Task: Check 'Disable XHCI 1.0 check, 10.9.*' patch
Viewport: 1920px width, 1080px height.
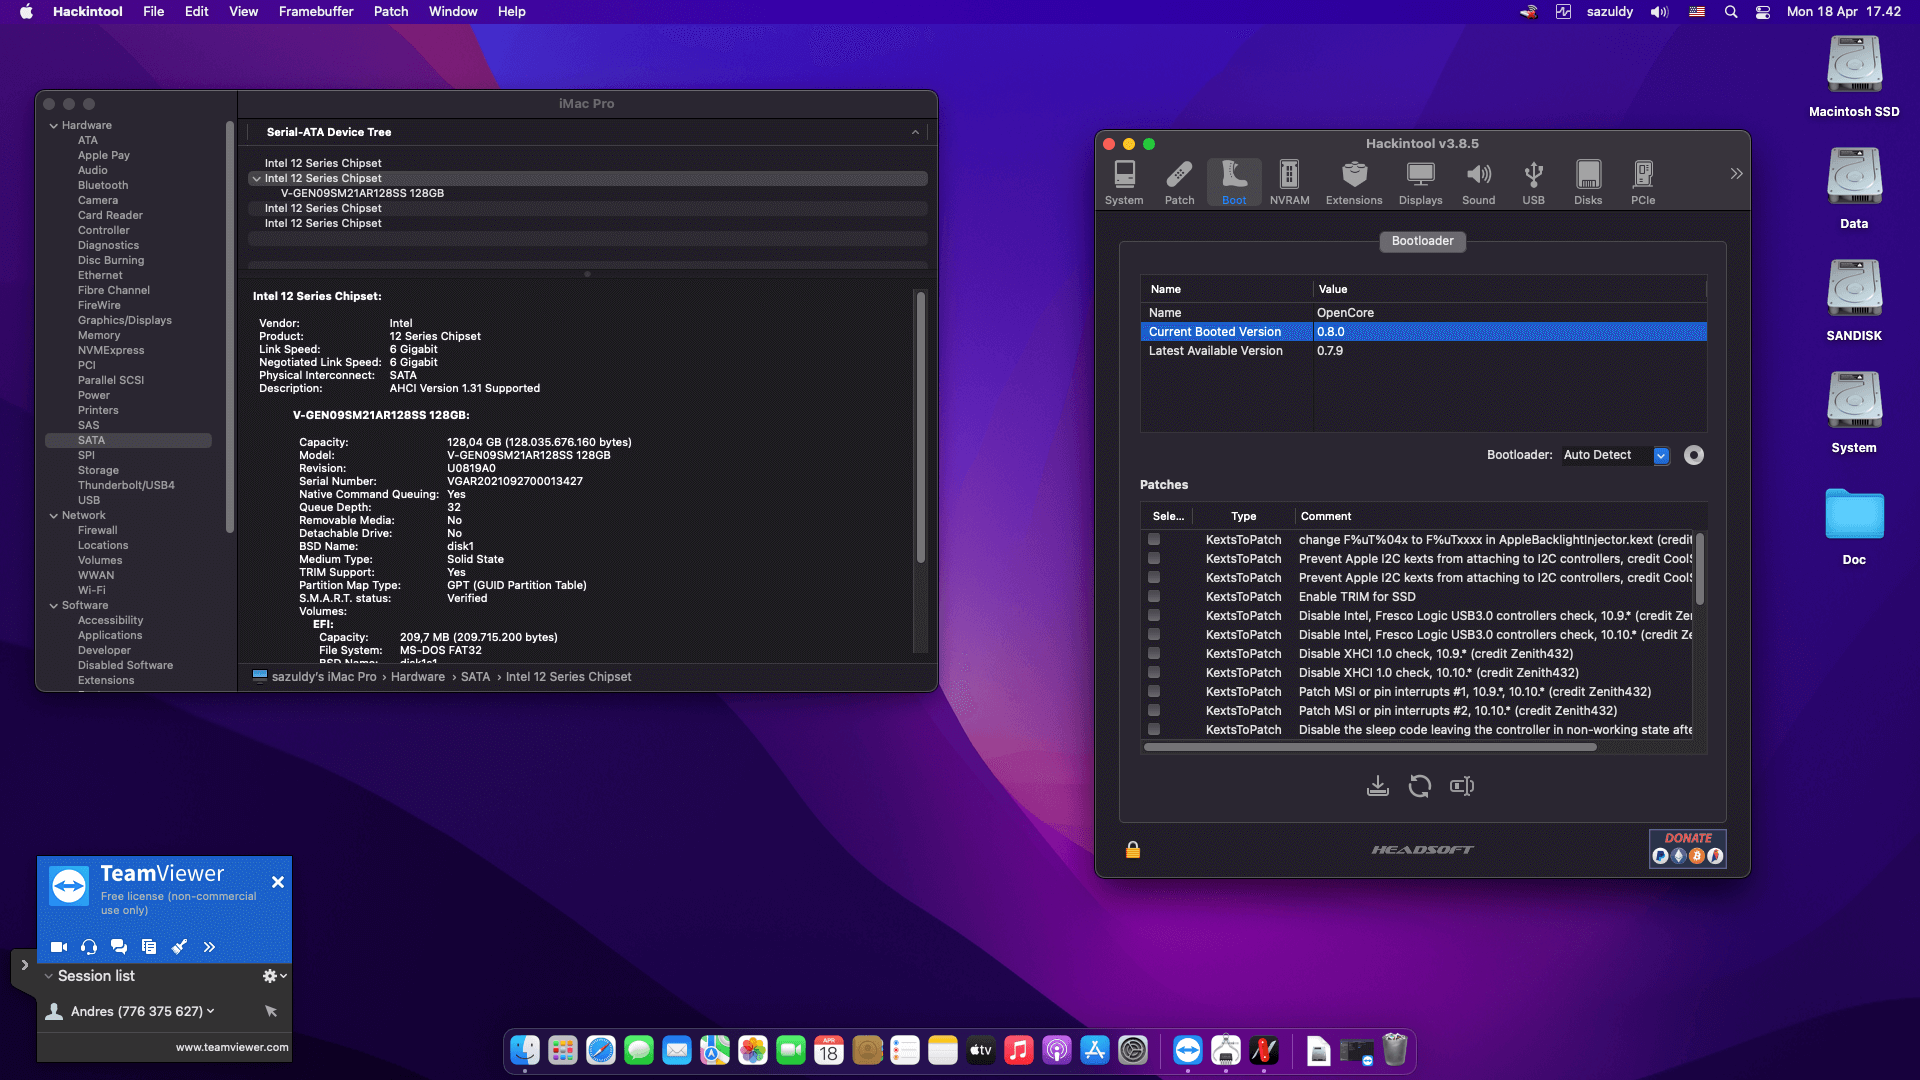Action: coord(1154,654)
